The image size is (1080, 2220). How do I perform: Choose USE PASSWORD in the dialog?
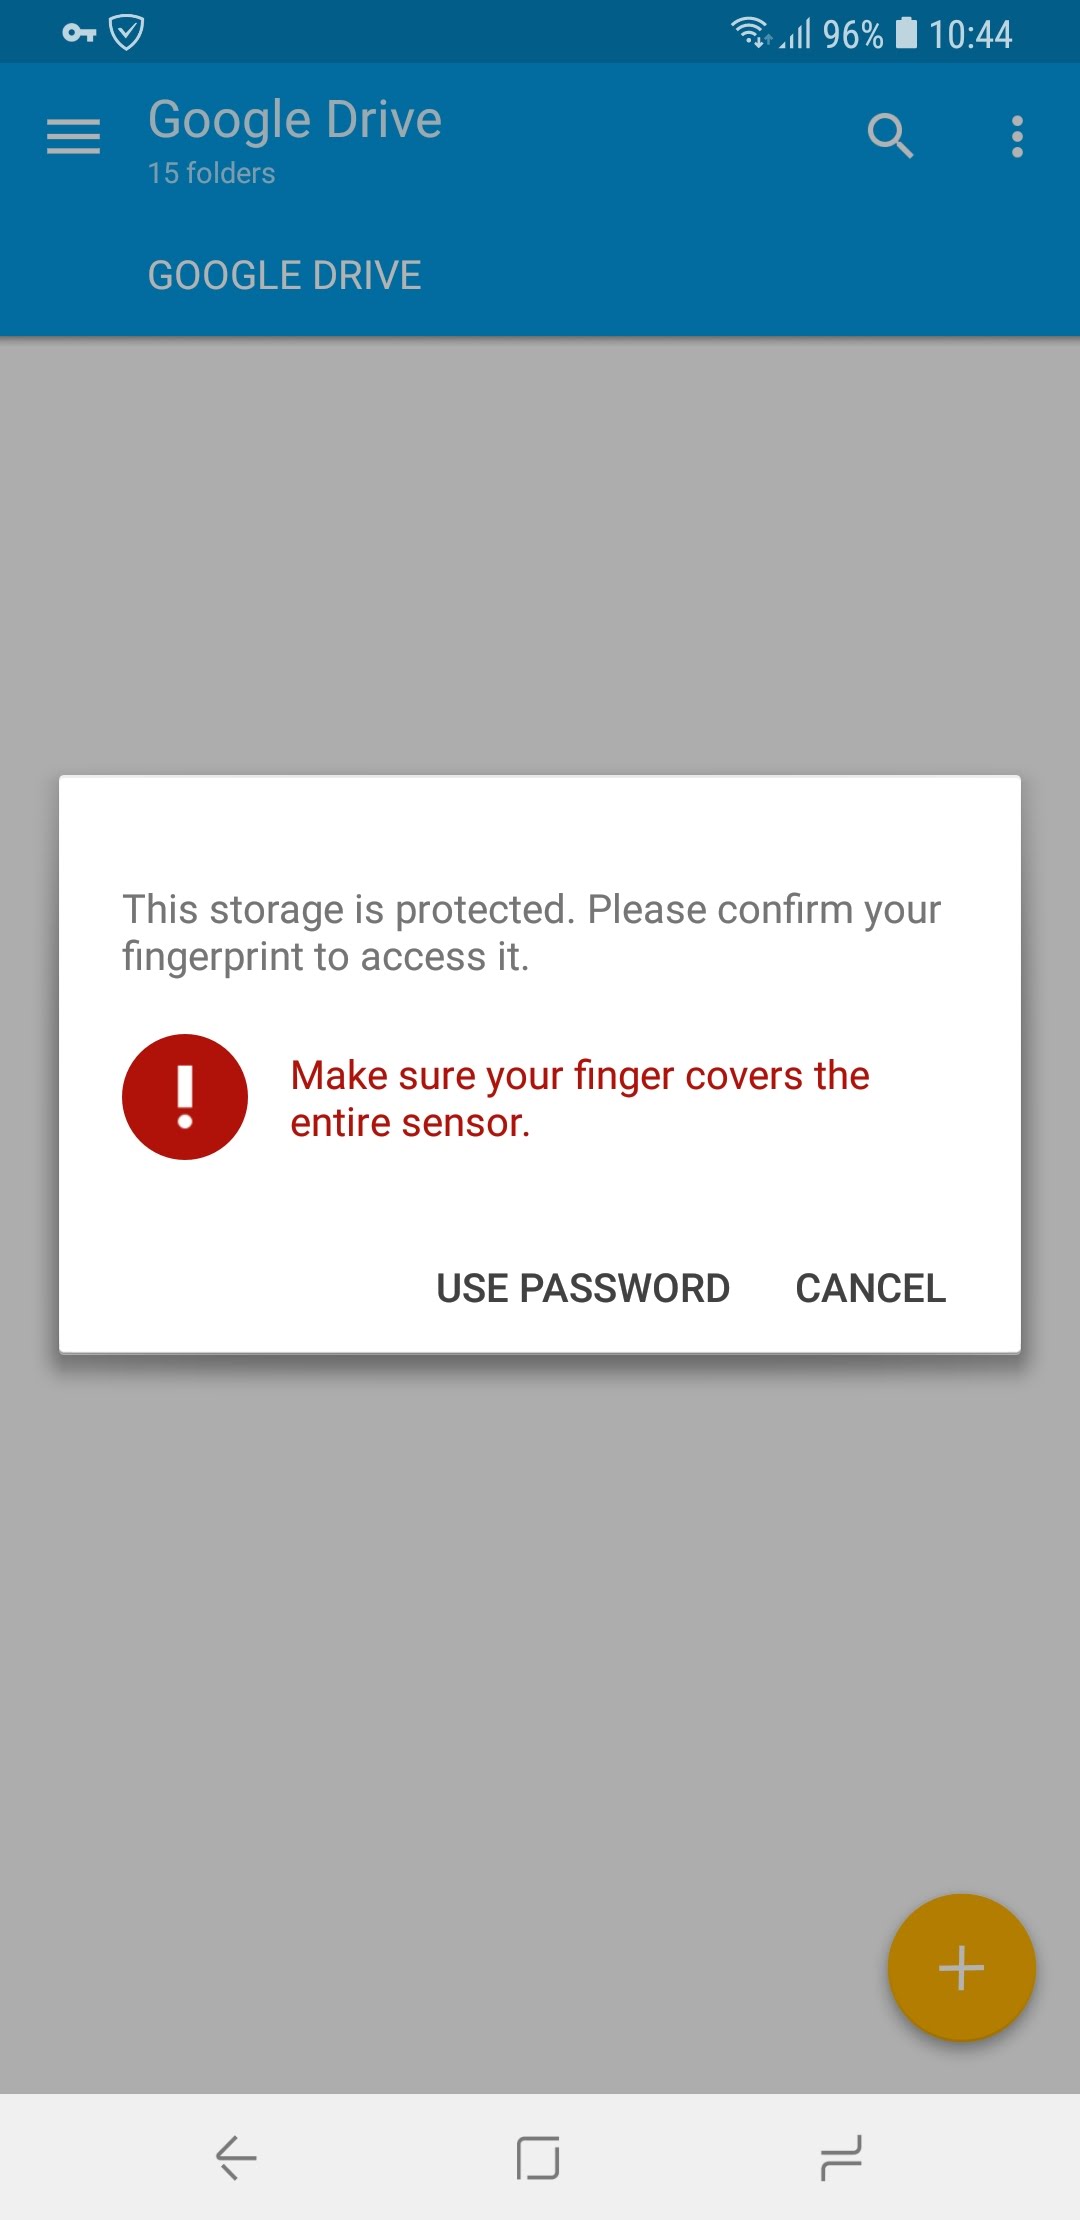583,1288
